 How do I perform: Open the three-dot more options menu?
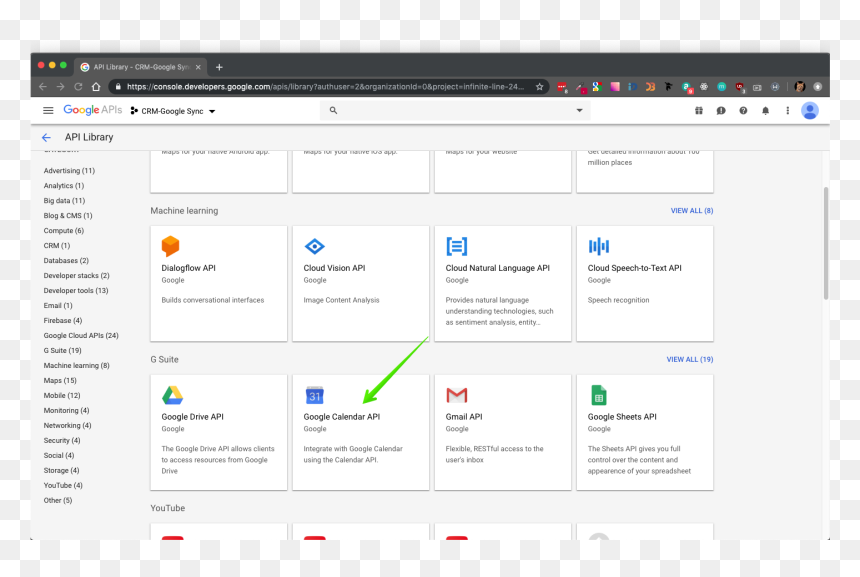(788, 110)
